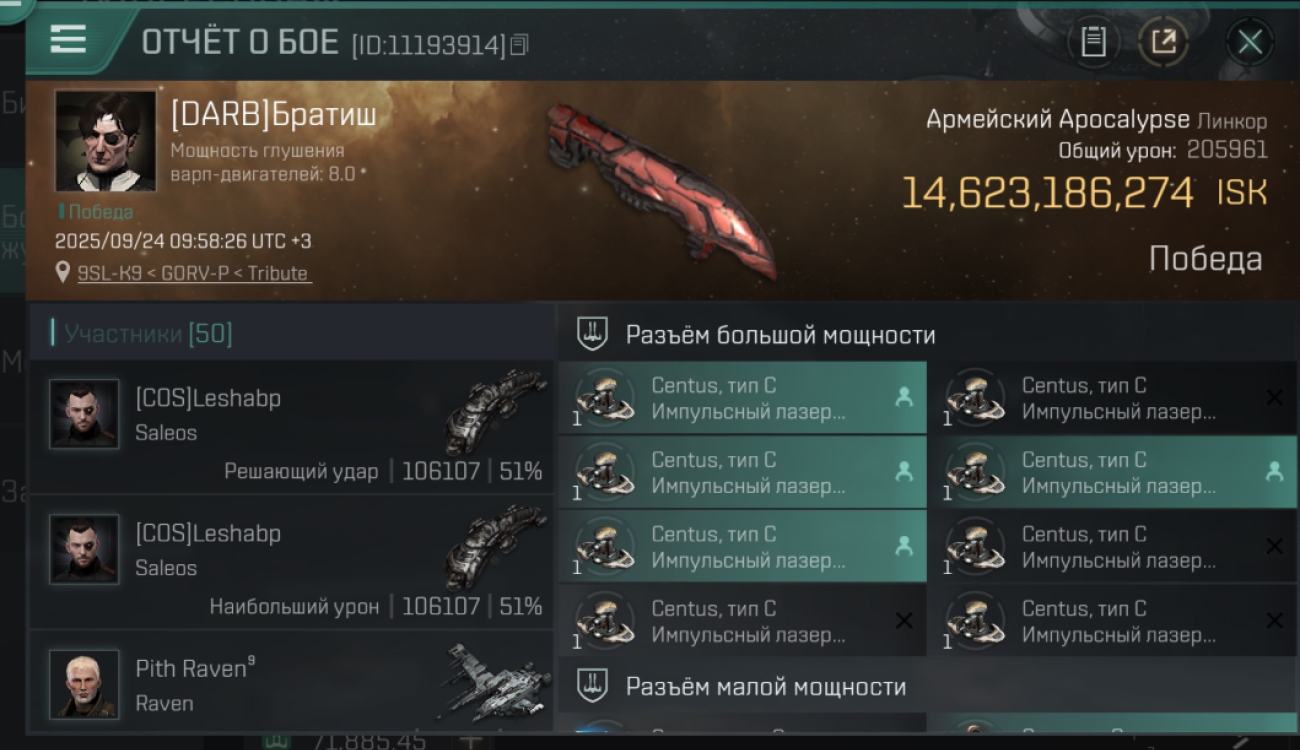The width and height of the screenshot is (1300, 750).
Task: View the Армейский Apocalypse ship image
Action: (660, 190)
